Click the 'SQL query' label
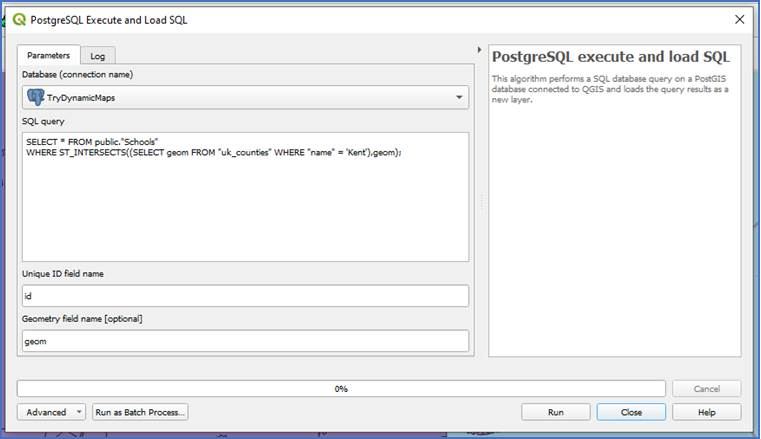The width and height of the screenshot is (761, 439). click(43, 121)
